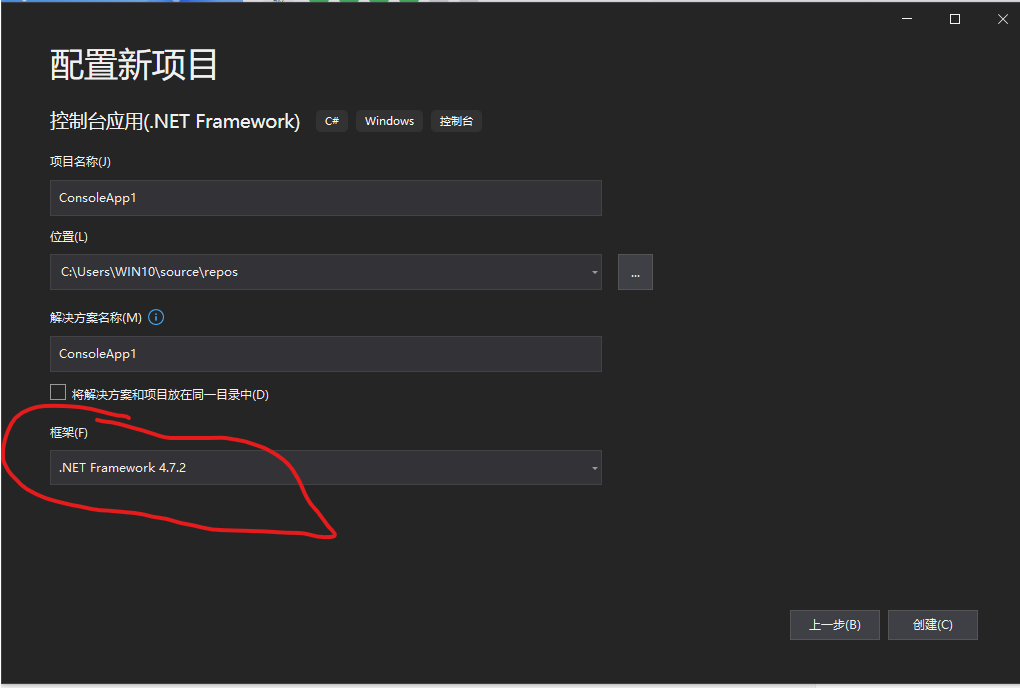Click the C# tag

[332, 121]
